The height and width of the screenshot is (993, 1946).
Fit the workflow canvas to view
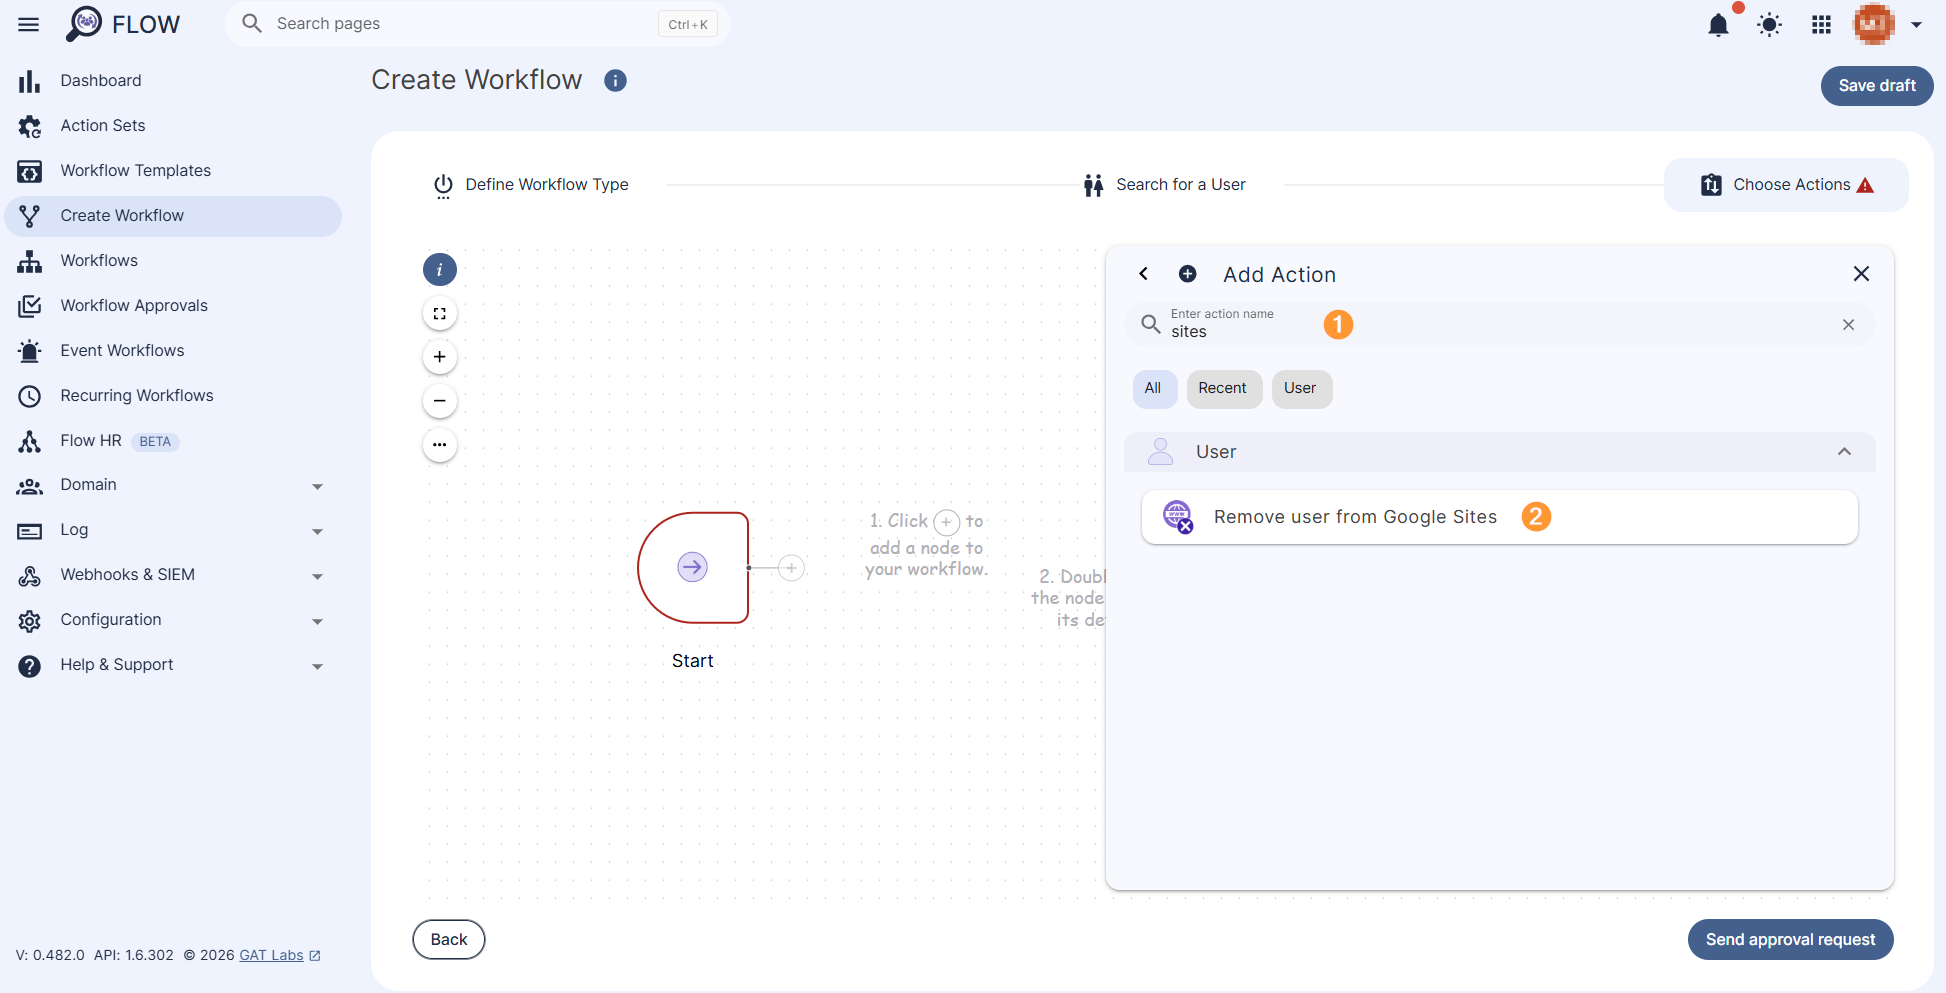(x=440, y=313)
